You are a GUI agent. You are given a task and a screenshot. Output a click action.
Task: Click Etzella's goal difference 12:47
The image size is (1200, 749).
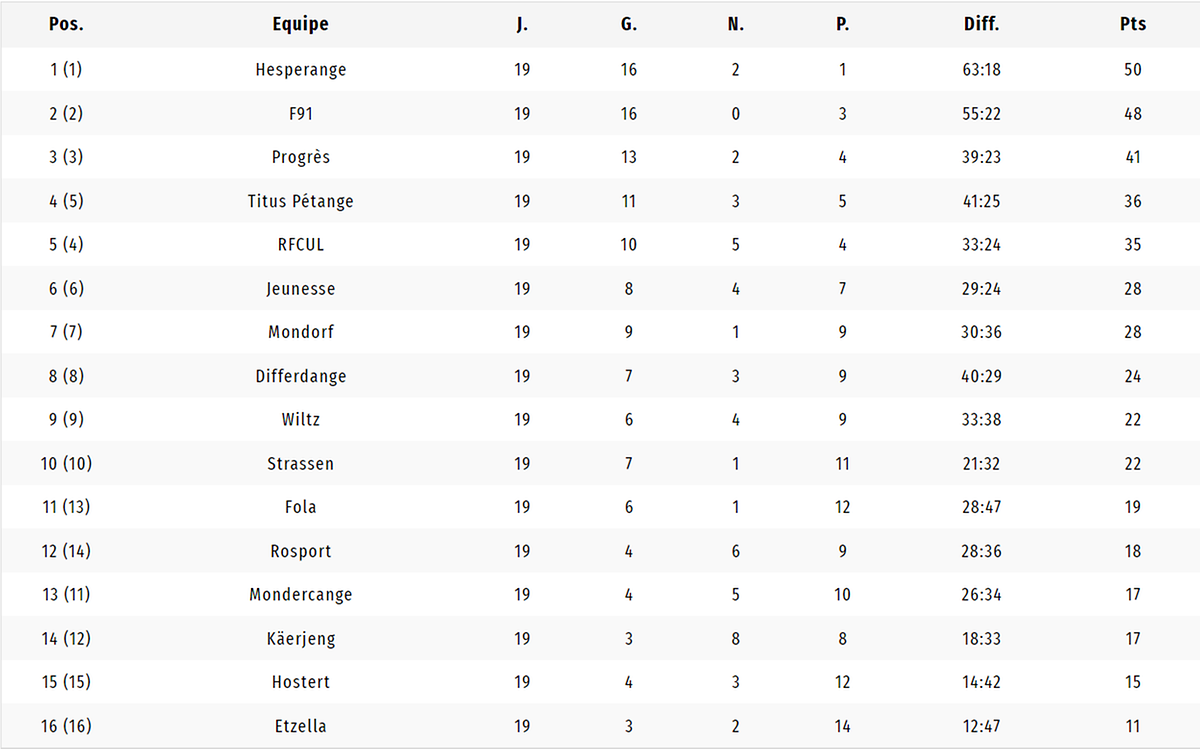(x=981, y=726)
